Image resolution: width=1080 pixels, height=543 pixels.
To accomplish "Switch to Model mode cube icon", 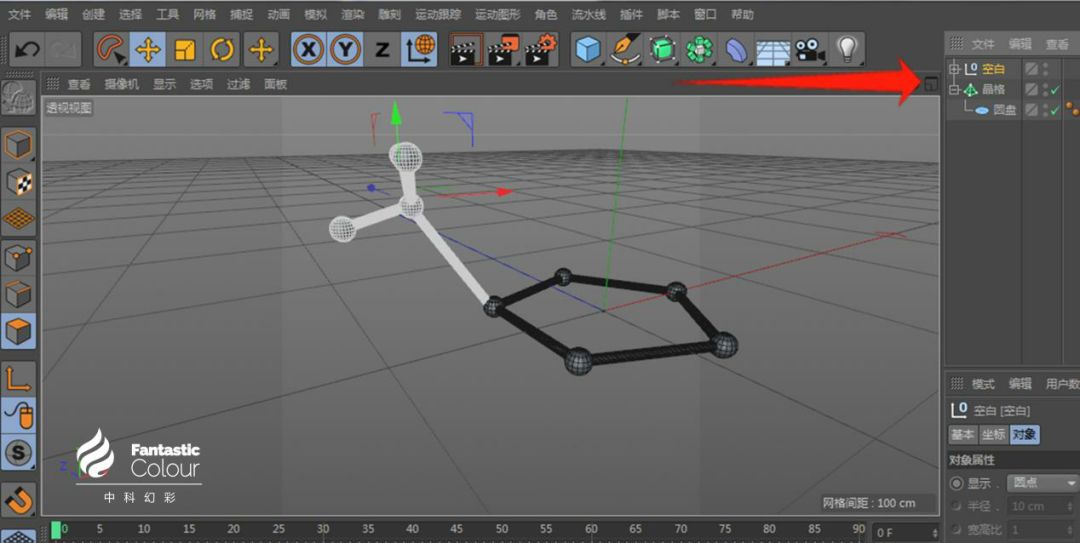I will coord(18,145).
